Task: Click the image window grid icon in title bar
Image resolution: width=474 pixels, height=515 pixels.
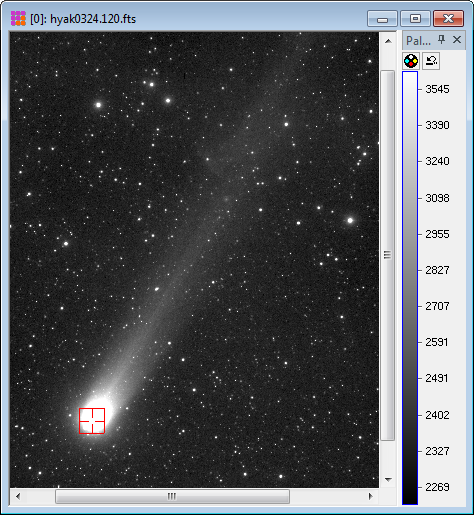Action: click(x=18, y=18)
